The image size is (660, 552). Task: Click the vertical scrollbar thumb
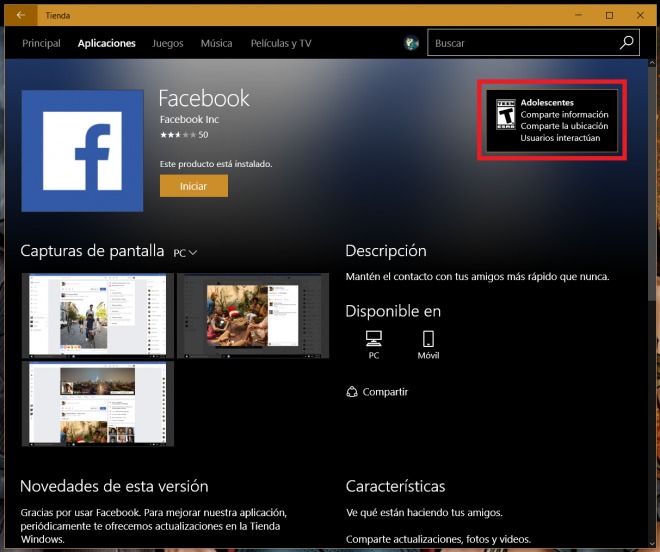tap(652, 184)
